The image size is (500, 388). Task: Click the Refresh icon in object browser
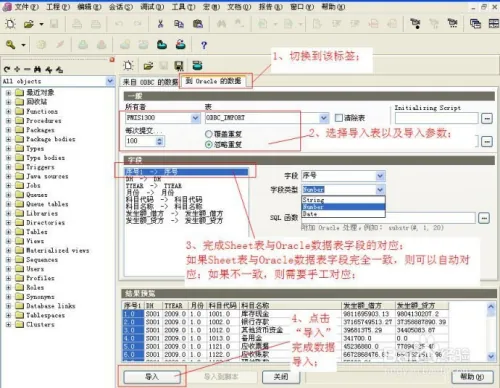pos(7,69)
